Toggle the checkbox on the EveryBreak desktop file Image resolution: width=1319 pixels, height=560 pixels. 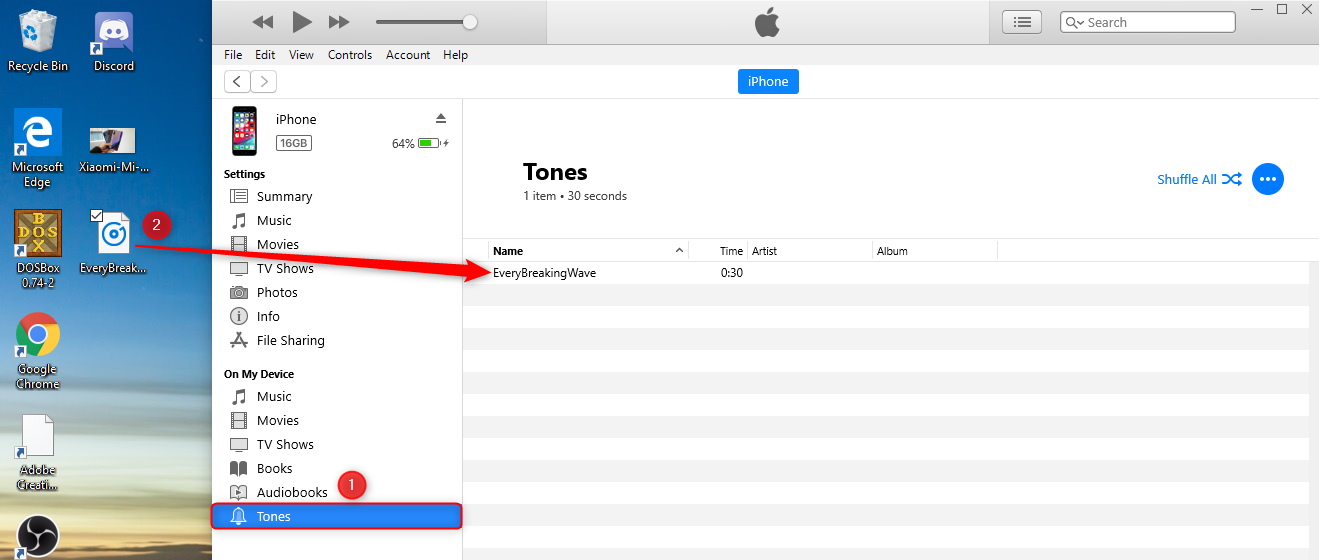coord(96,215)
